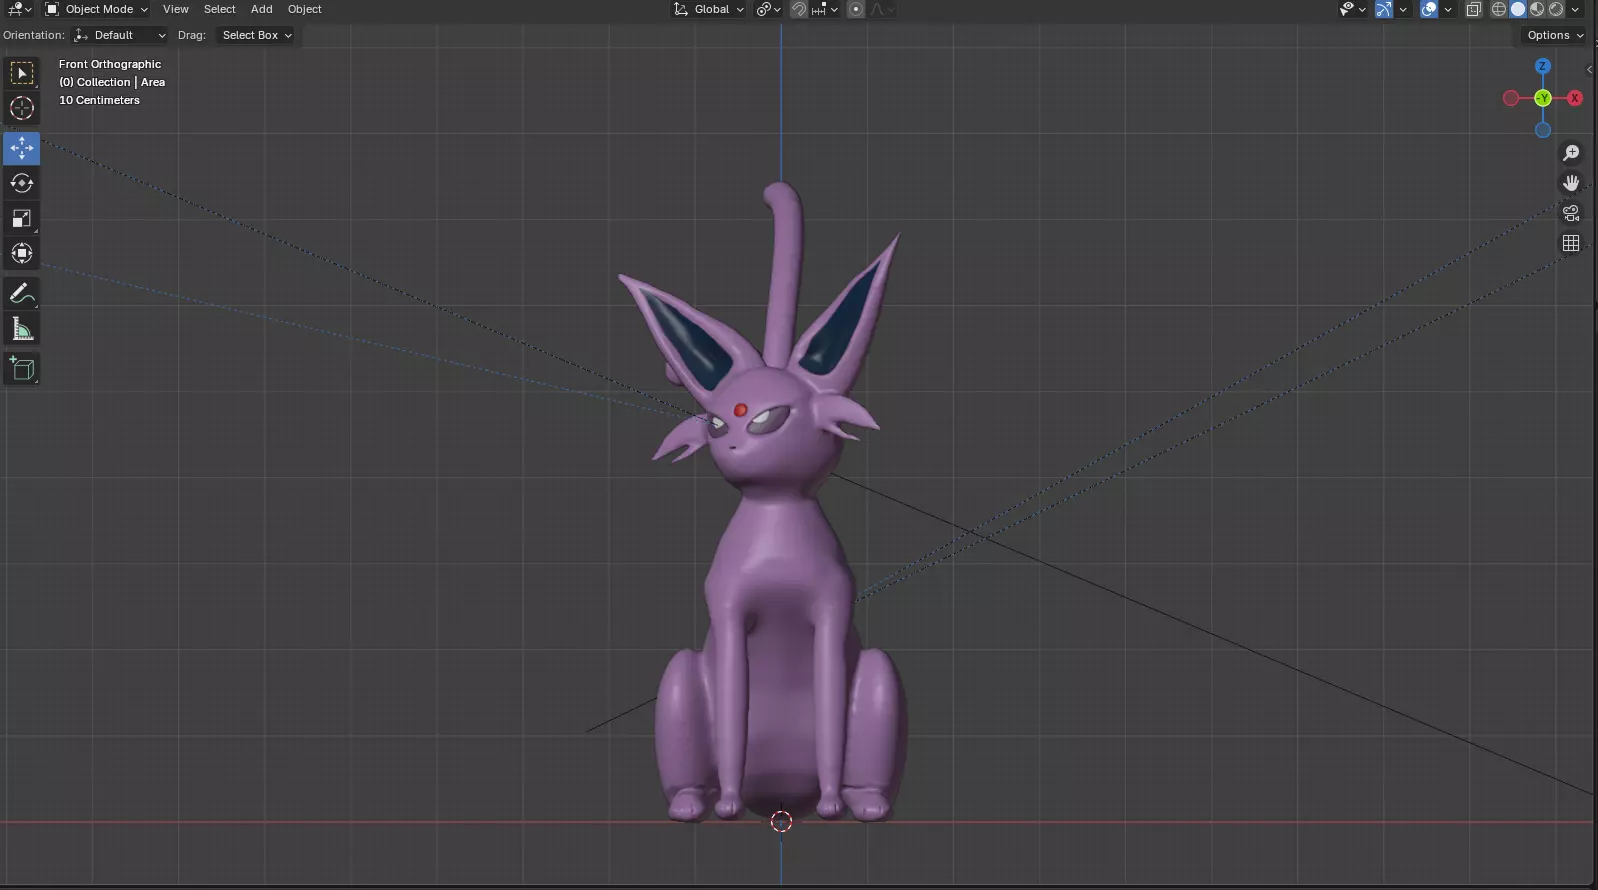Select the Measure tool
The image size is (1598, 890).
click(x=22, y=329)
